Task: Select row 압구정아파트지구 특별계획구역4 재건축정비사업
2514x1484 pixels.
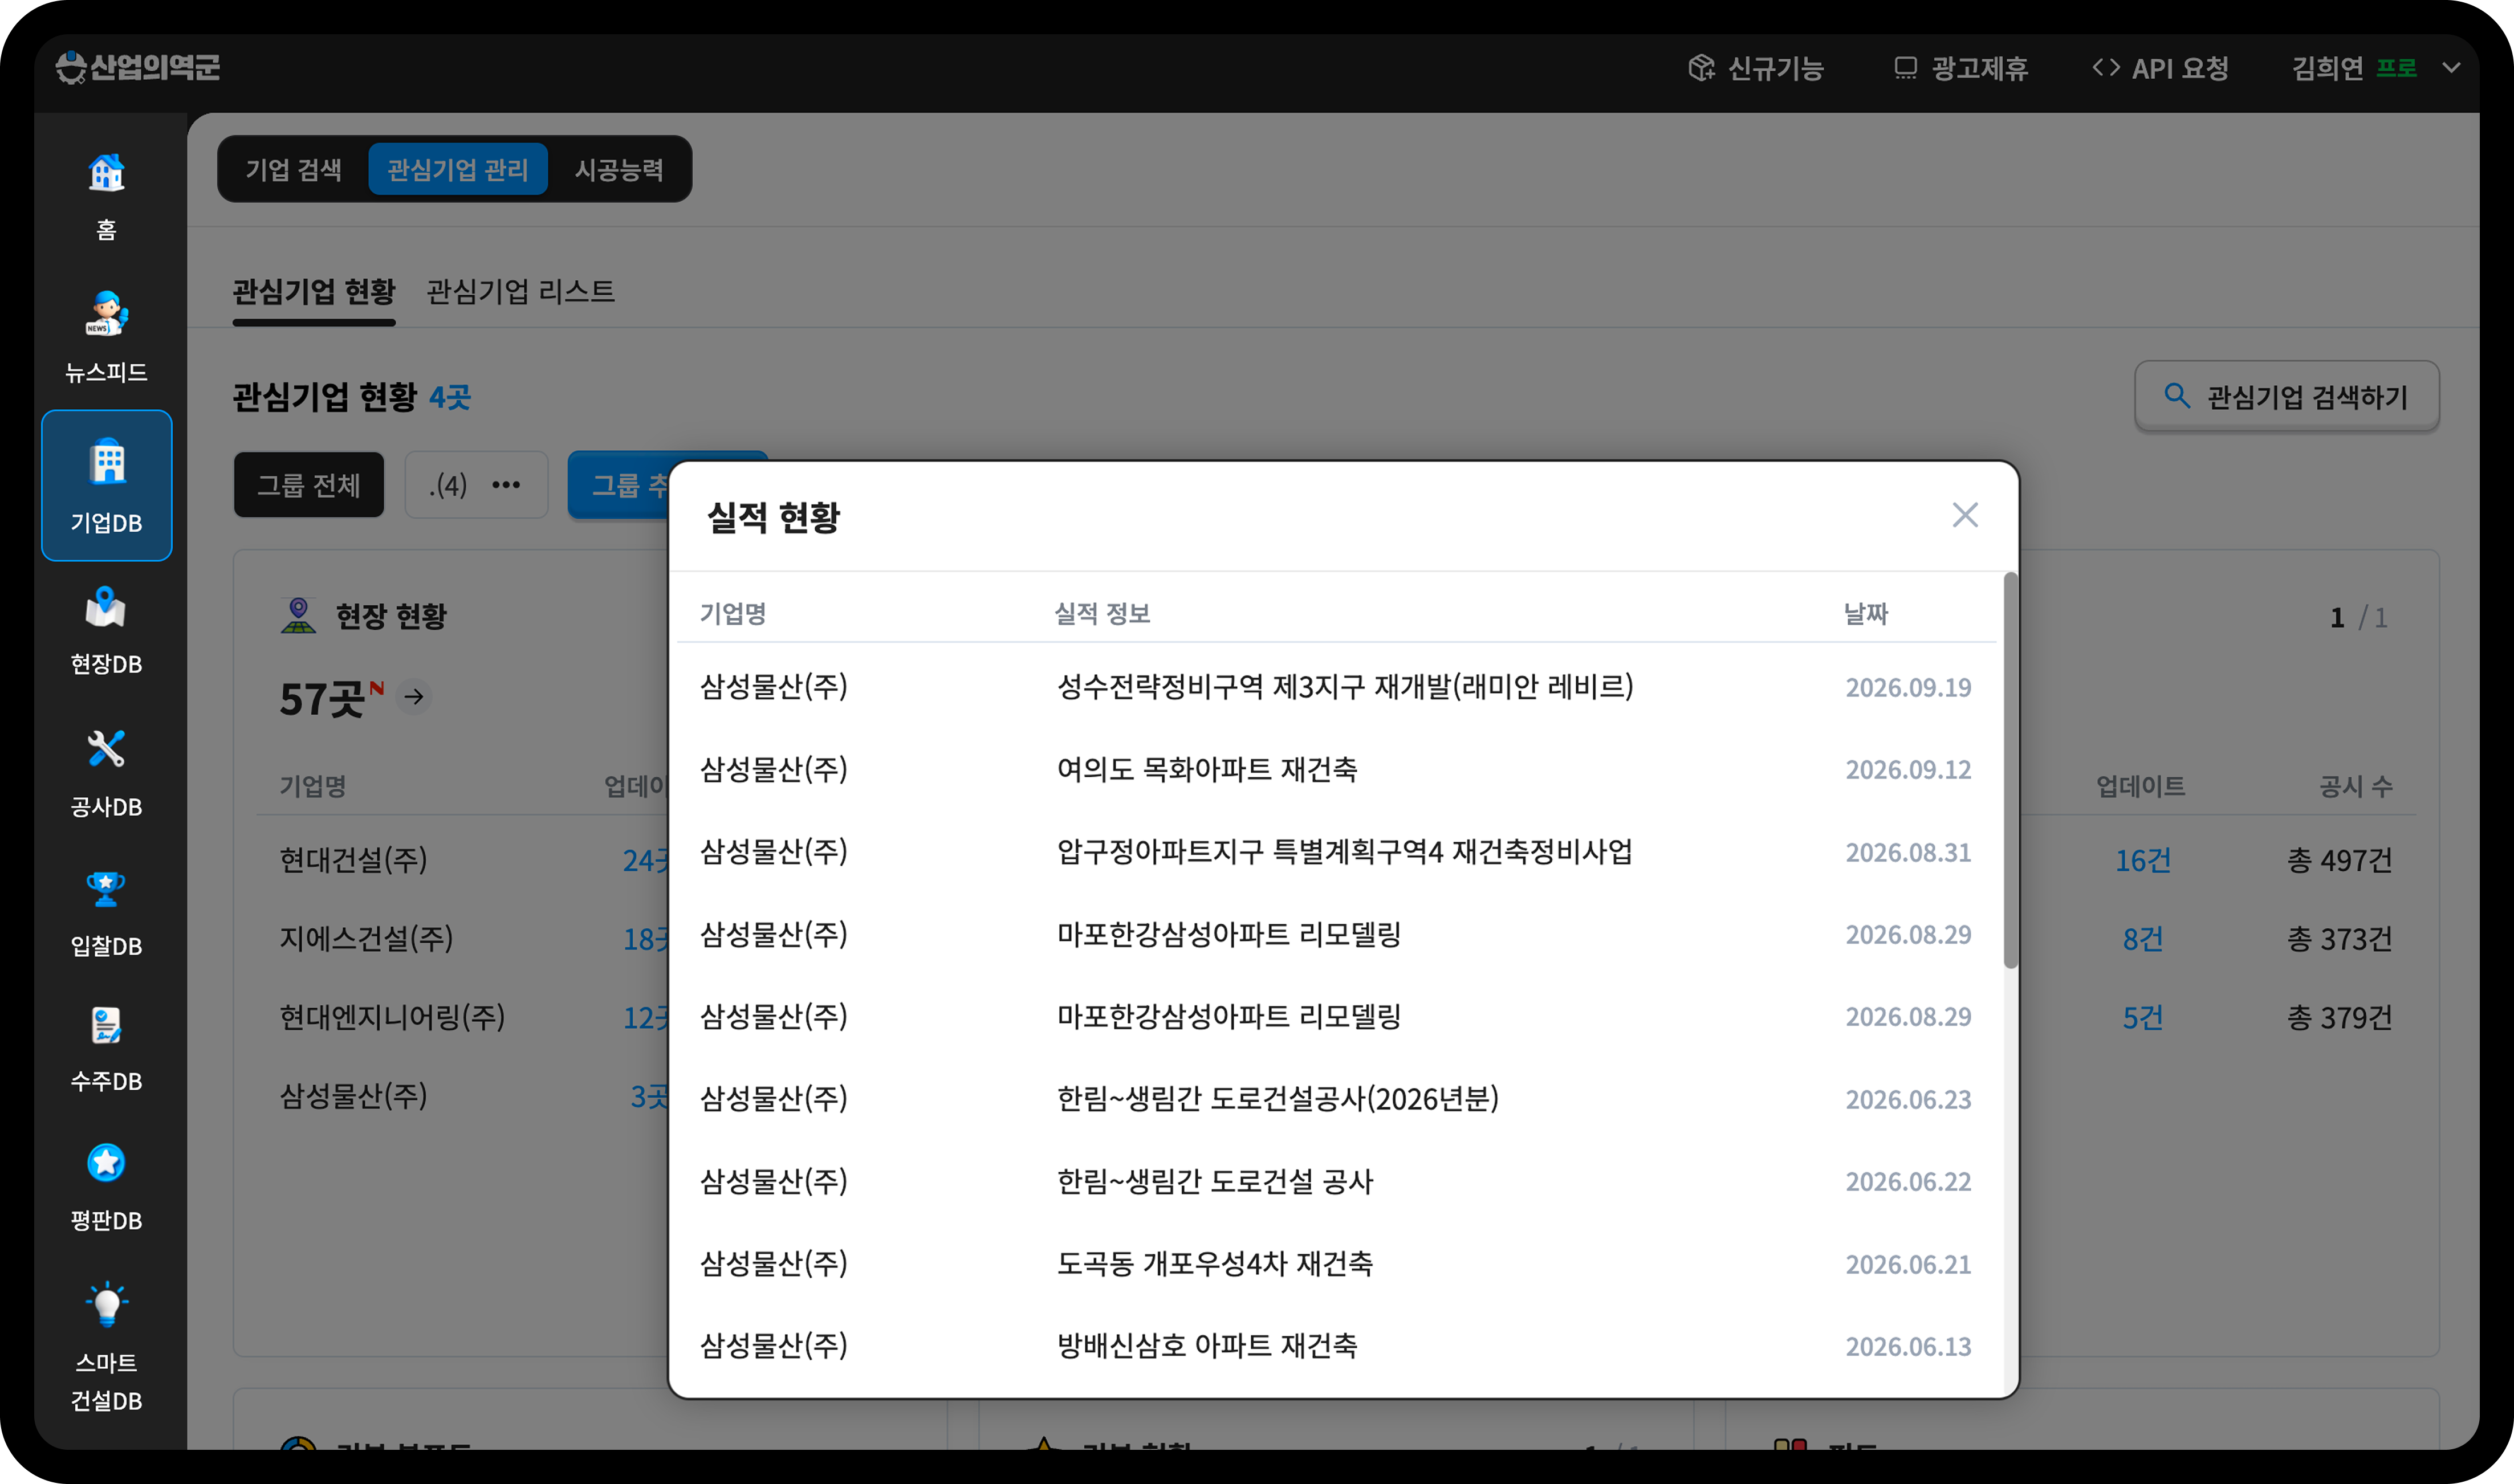Action: pos(1336,852)
